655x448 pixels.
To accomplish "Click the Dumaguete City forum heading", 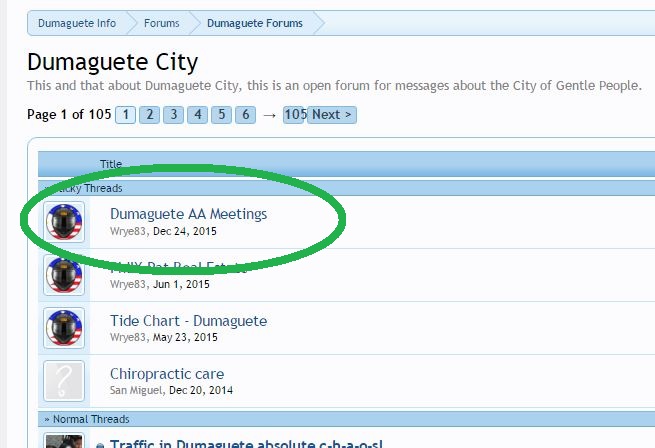I will [113, 62].
